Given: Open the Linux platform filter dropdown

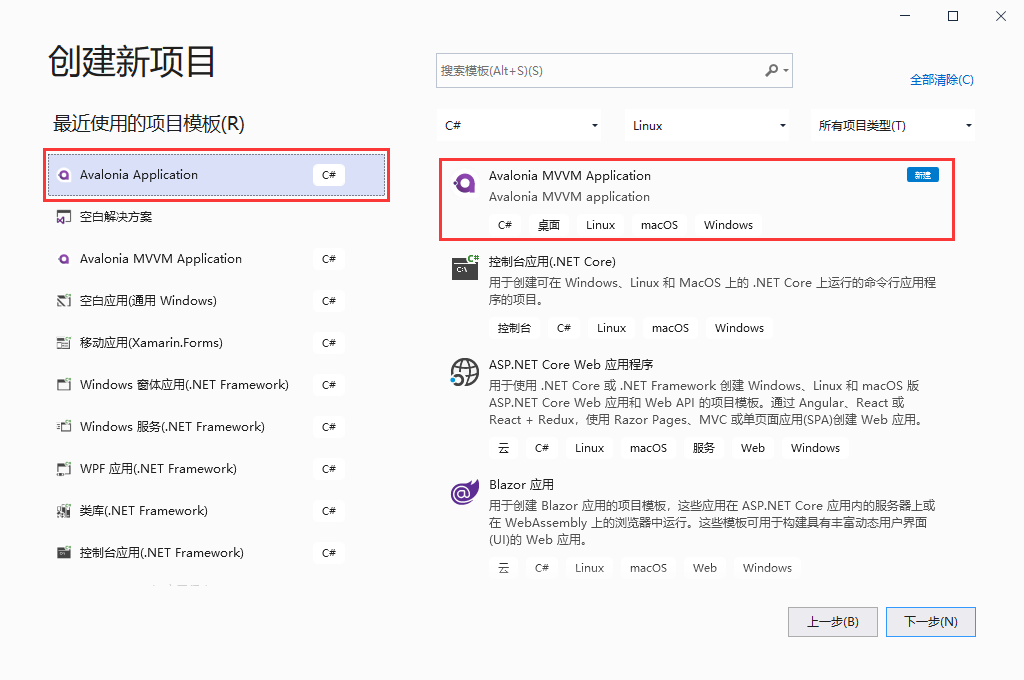Looking at the screenshot, I should (707, 125).
